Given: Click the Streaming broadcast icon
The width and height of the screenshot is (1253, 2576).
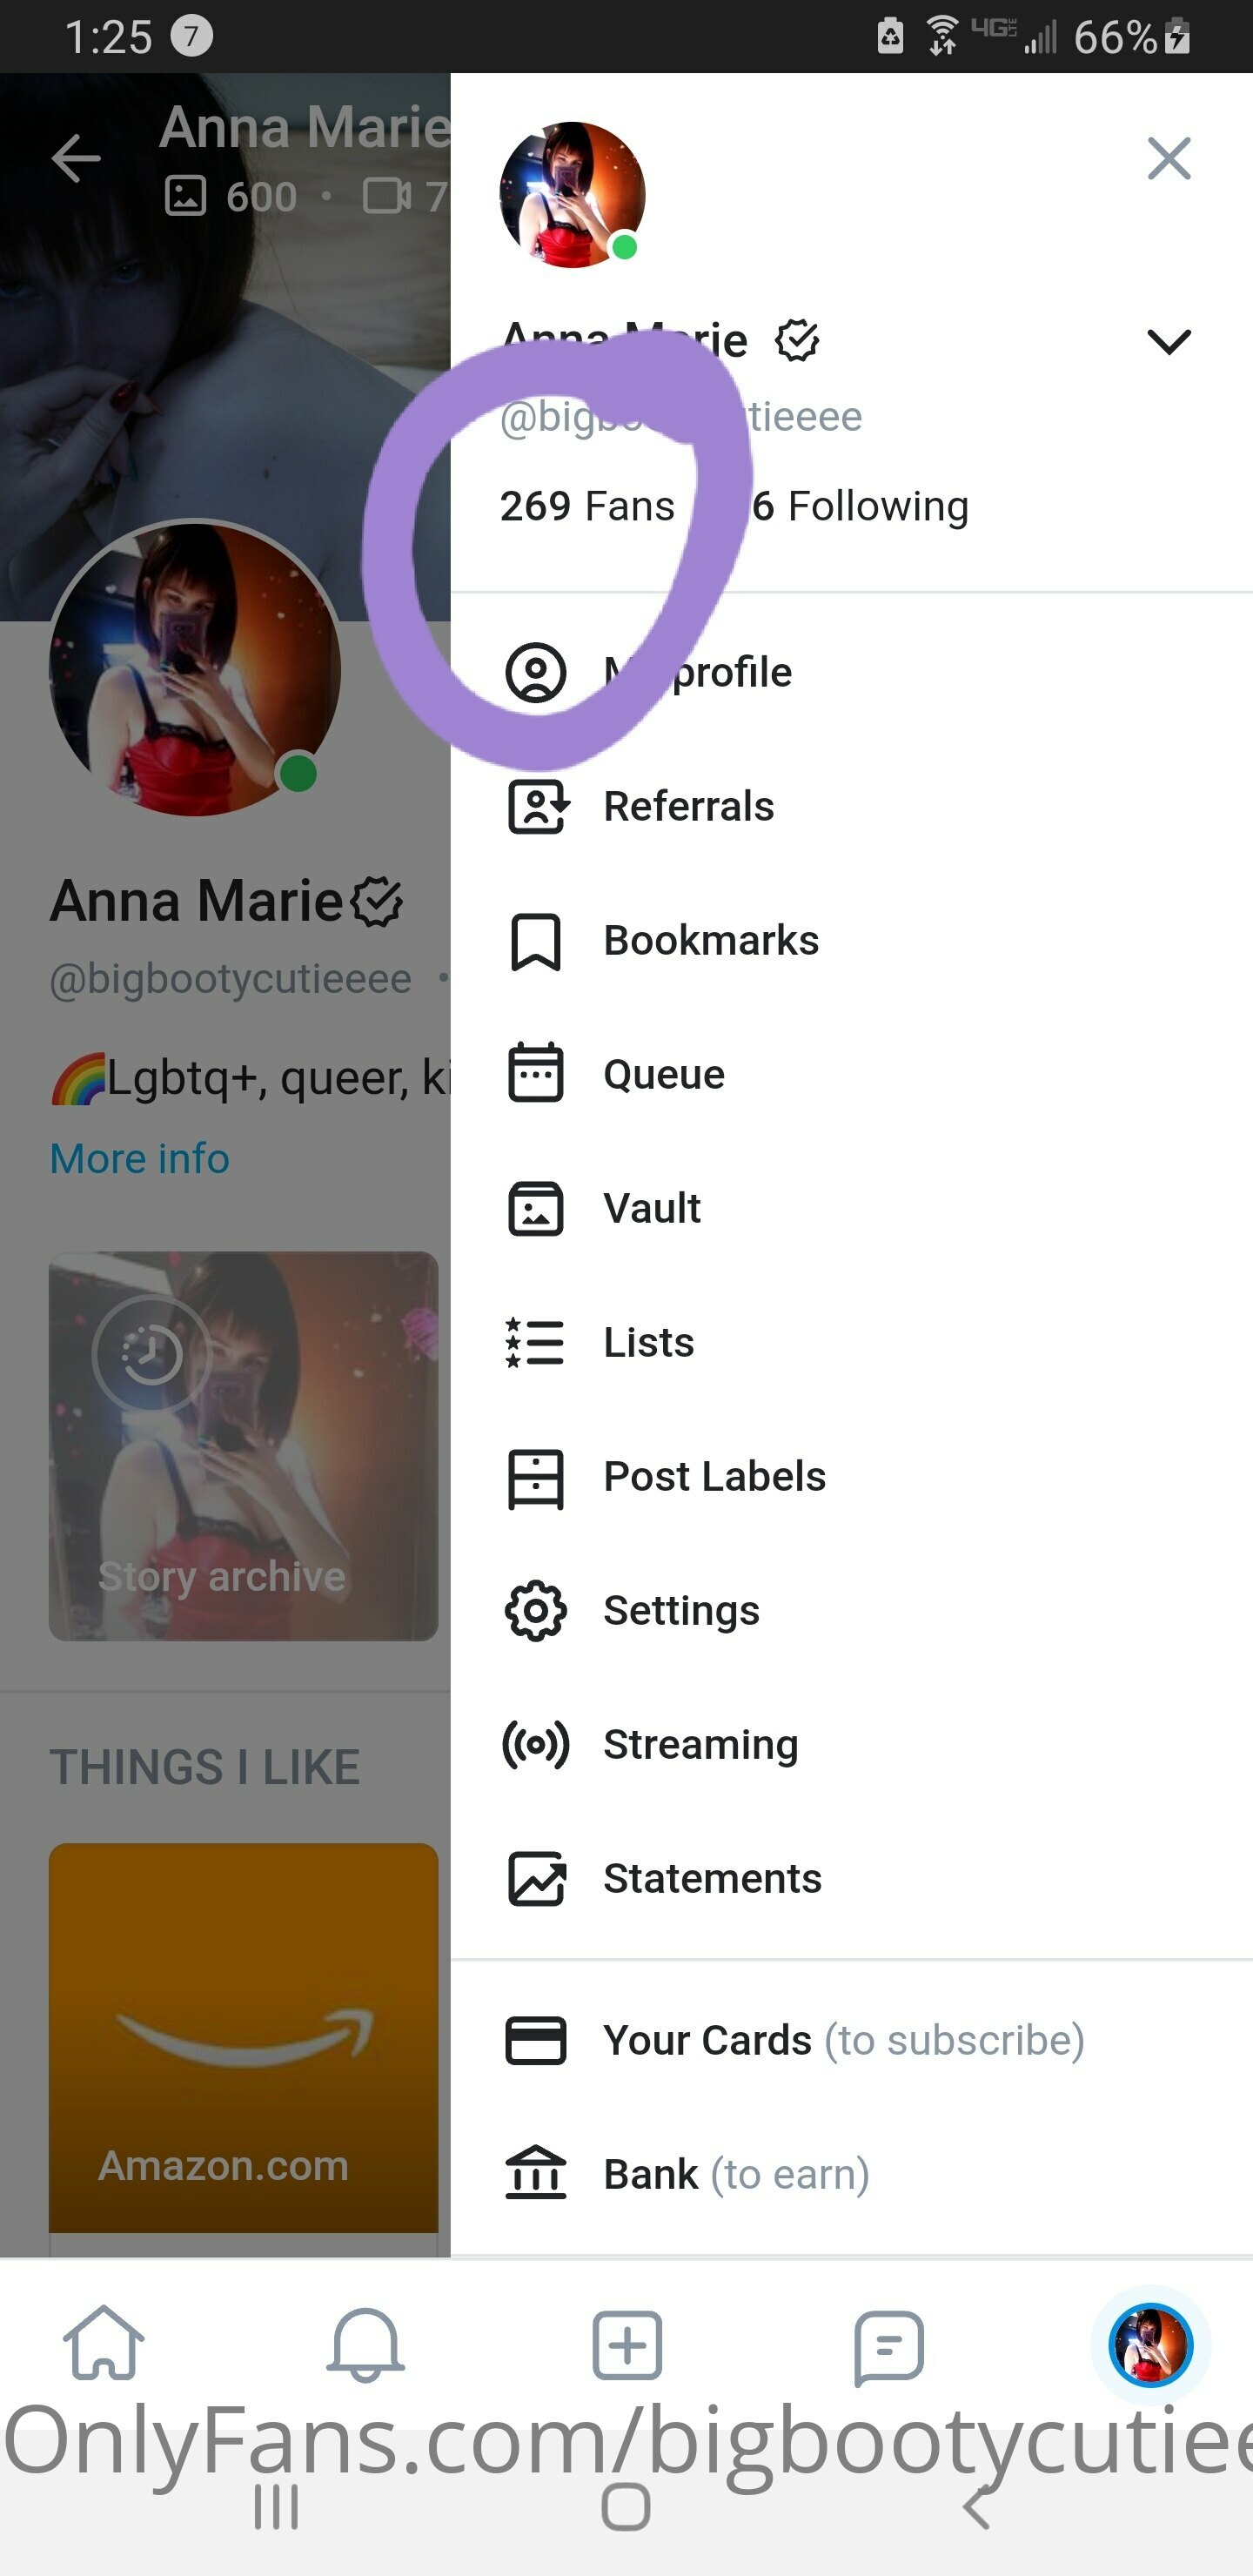Looking at the screenshot, I should (536, 1745).
